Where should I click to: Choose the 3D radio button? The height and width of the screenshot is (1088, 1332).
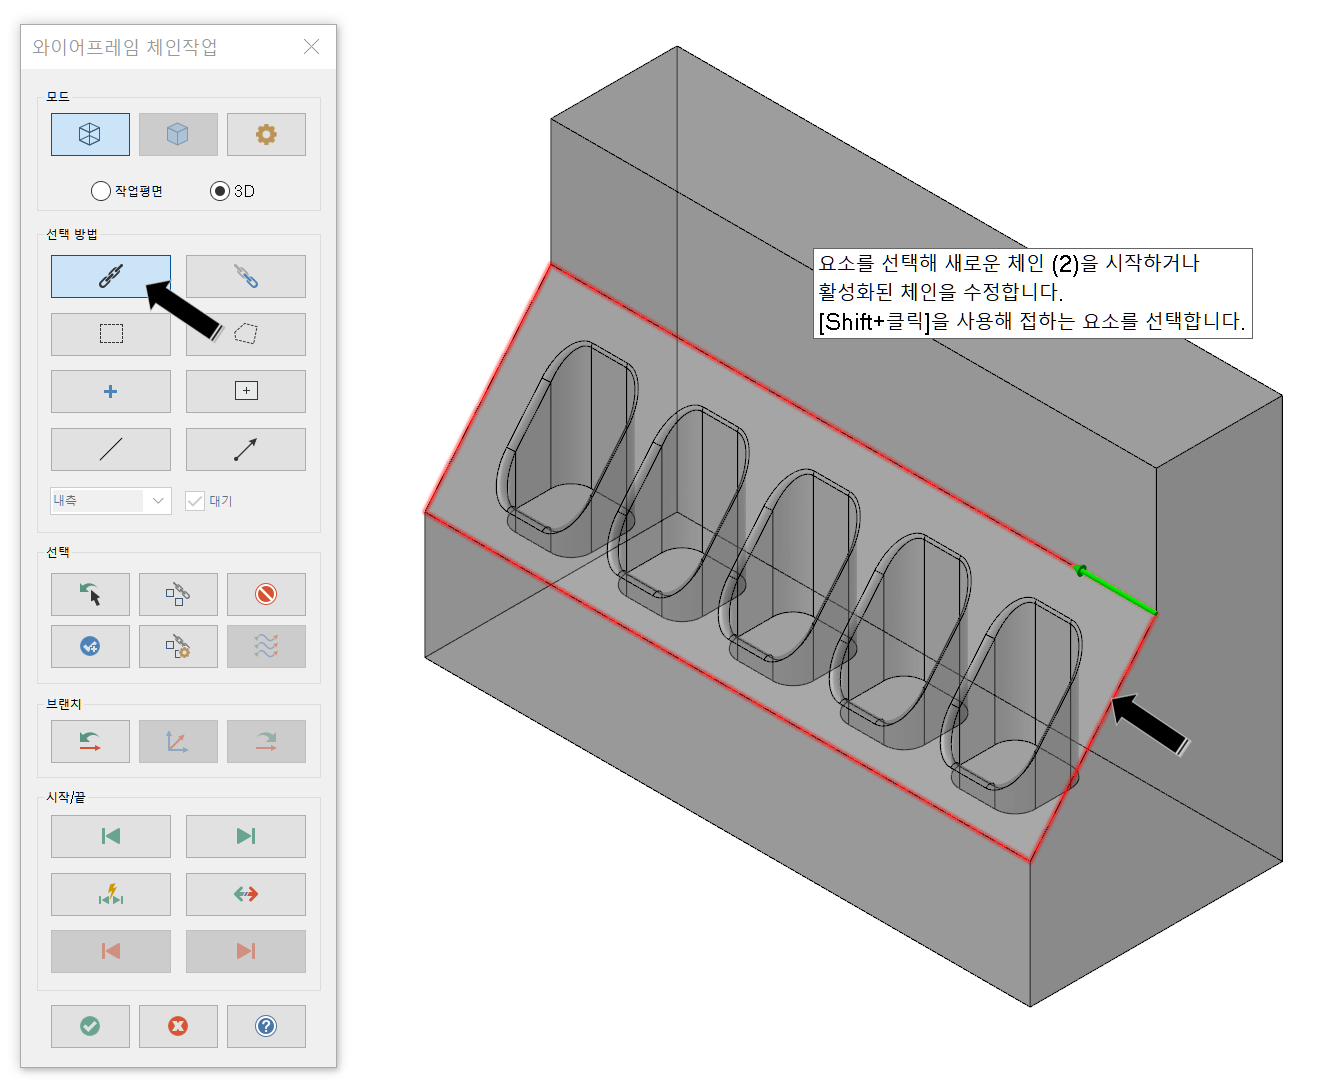pyautogui.click(x=220, y=191)
